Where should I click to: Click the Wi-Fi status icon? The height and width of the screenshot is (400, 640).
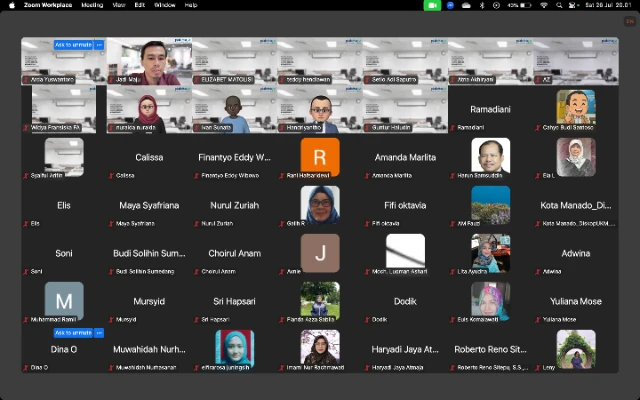544,5
